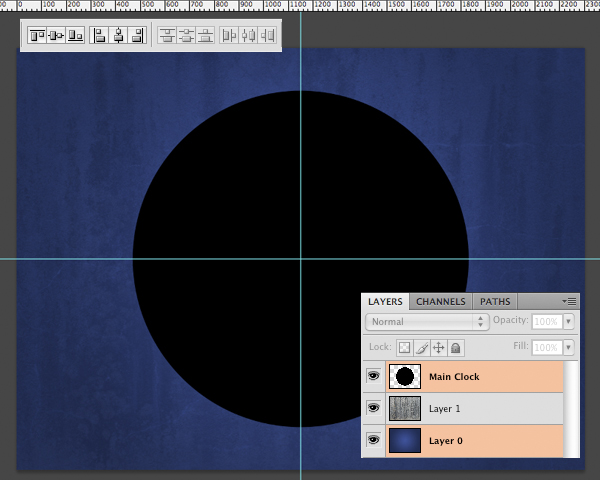This screenshot has width=600, height=480.
Task: Click Lock Position move icon
Action: [438, 348]
